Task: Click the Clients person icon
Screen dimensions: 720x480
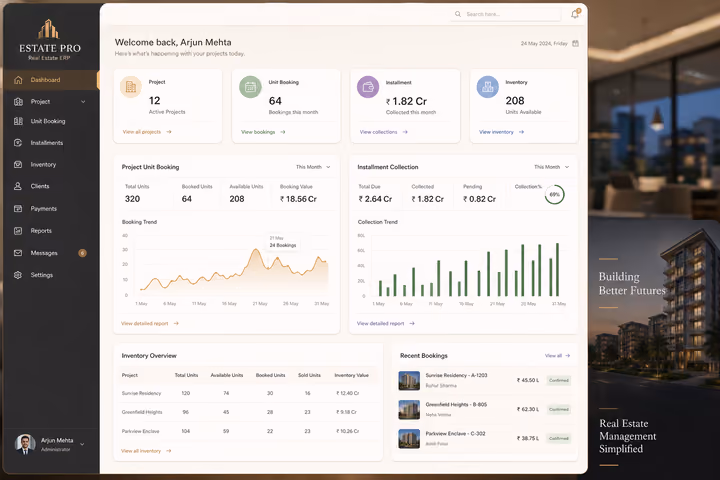Action: click(18, 186)
